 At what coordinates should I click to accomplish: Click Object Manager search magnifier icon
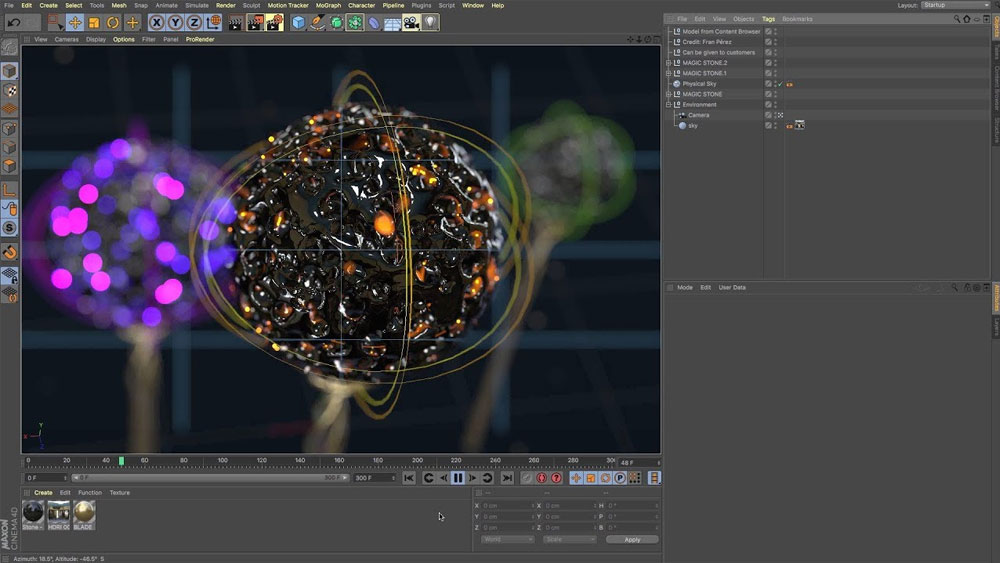coord(957,19)
